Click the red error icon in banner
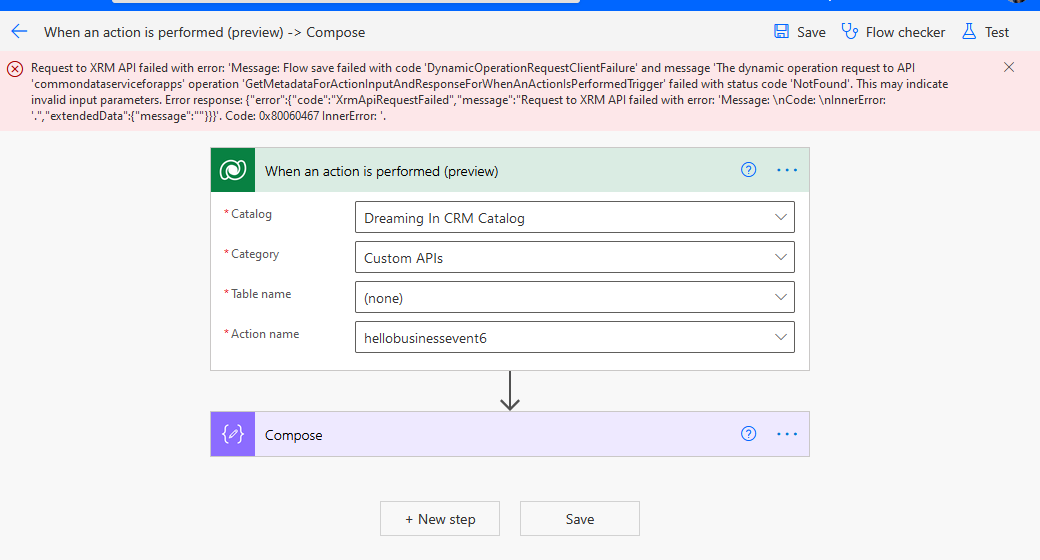 coord(15,68)
